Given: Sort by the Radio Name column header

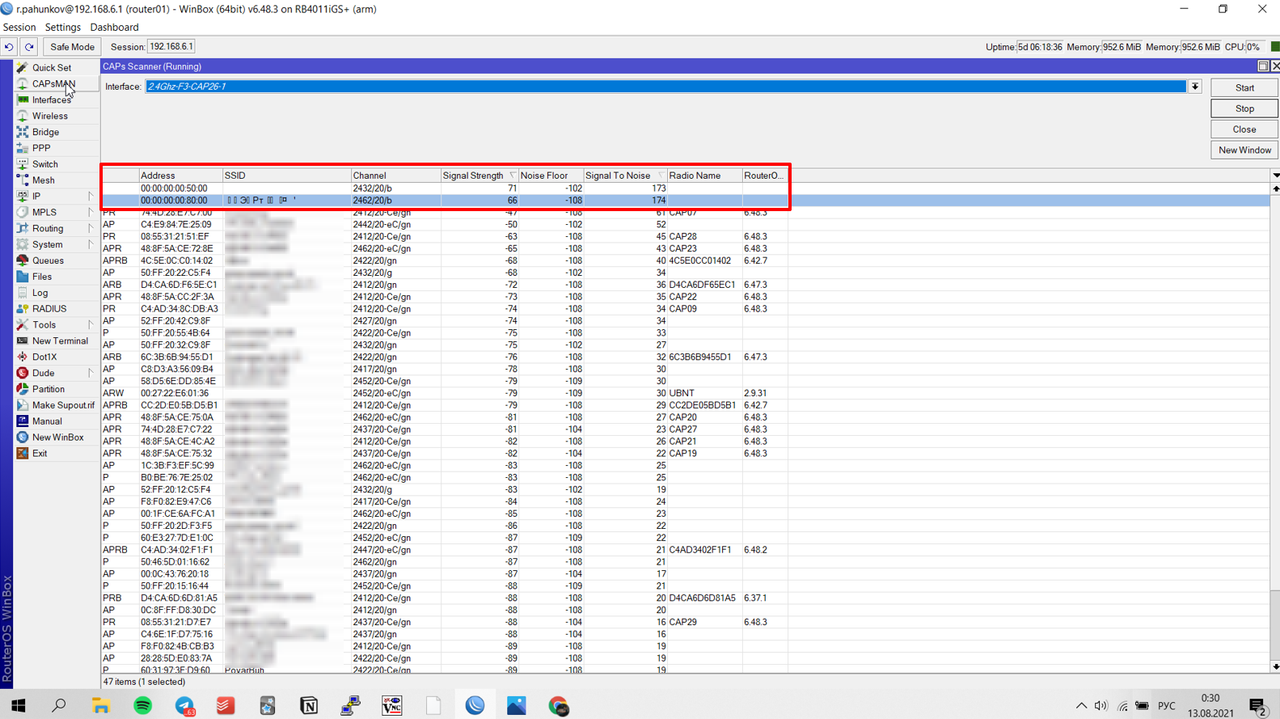Looking at the screenshot, I should pyautogui.click(x=704, y=175).
